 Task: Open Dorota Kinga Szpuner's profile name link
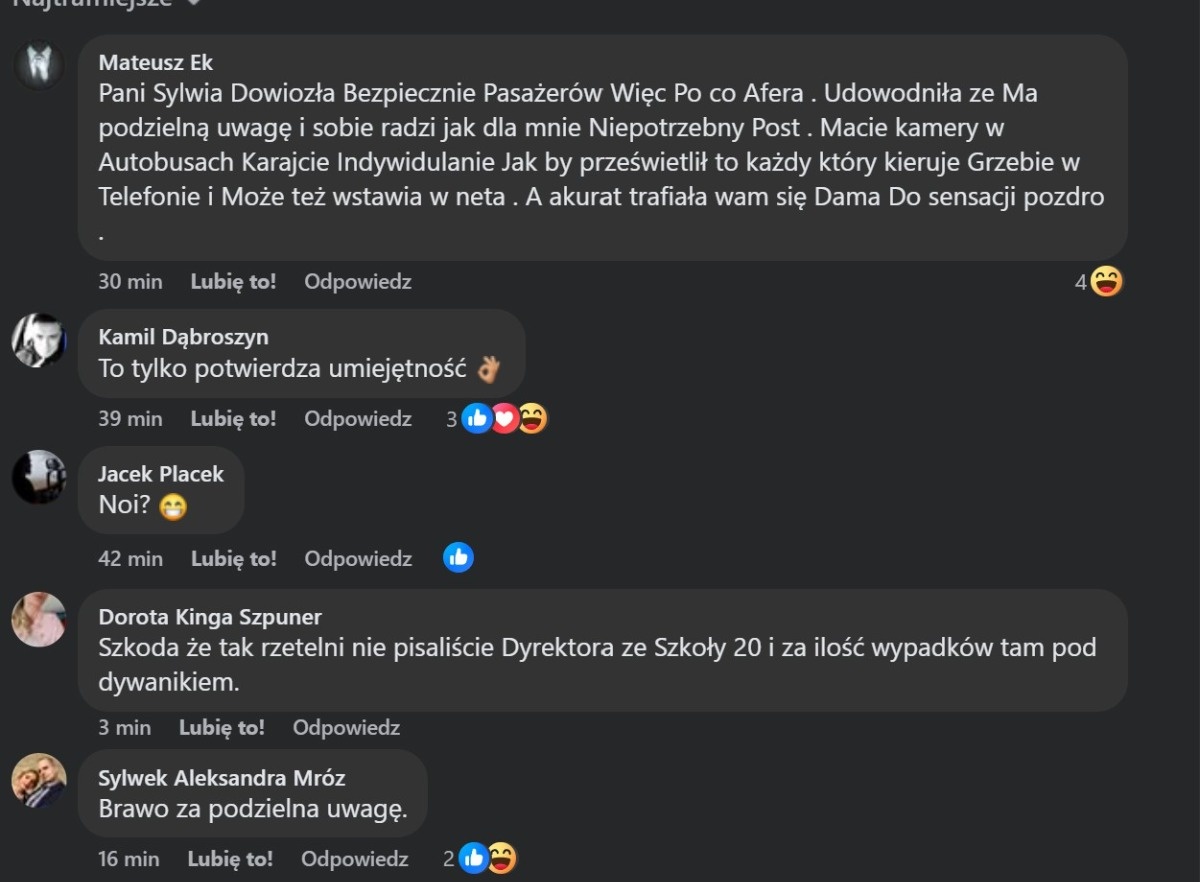(x=210, y=617)
